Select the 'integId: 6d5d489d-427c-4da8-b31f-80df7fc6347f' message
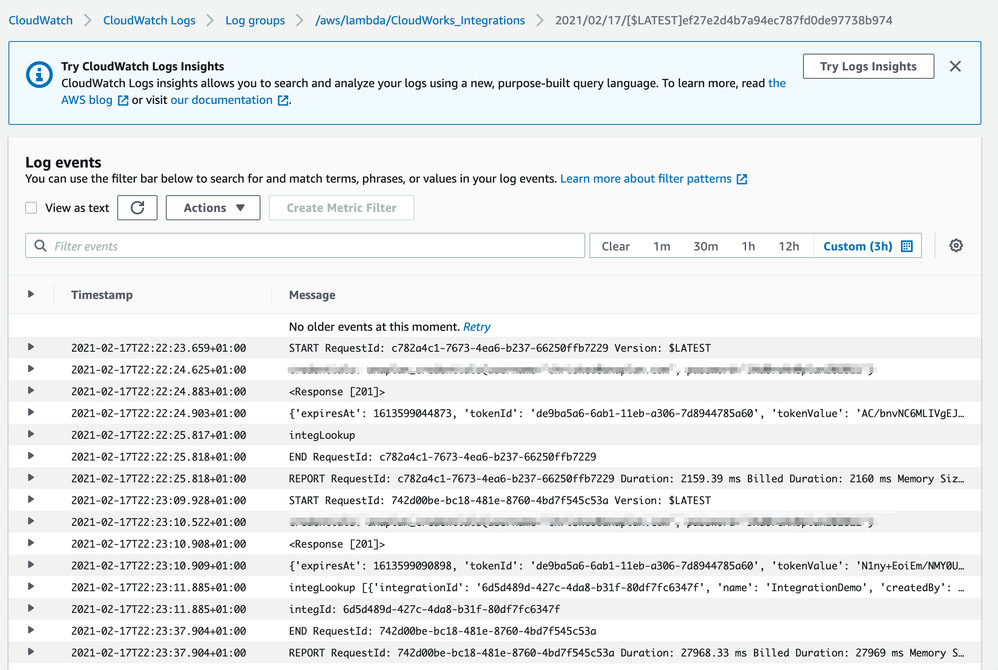The image size is (998, 670). pos(425,609)
